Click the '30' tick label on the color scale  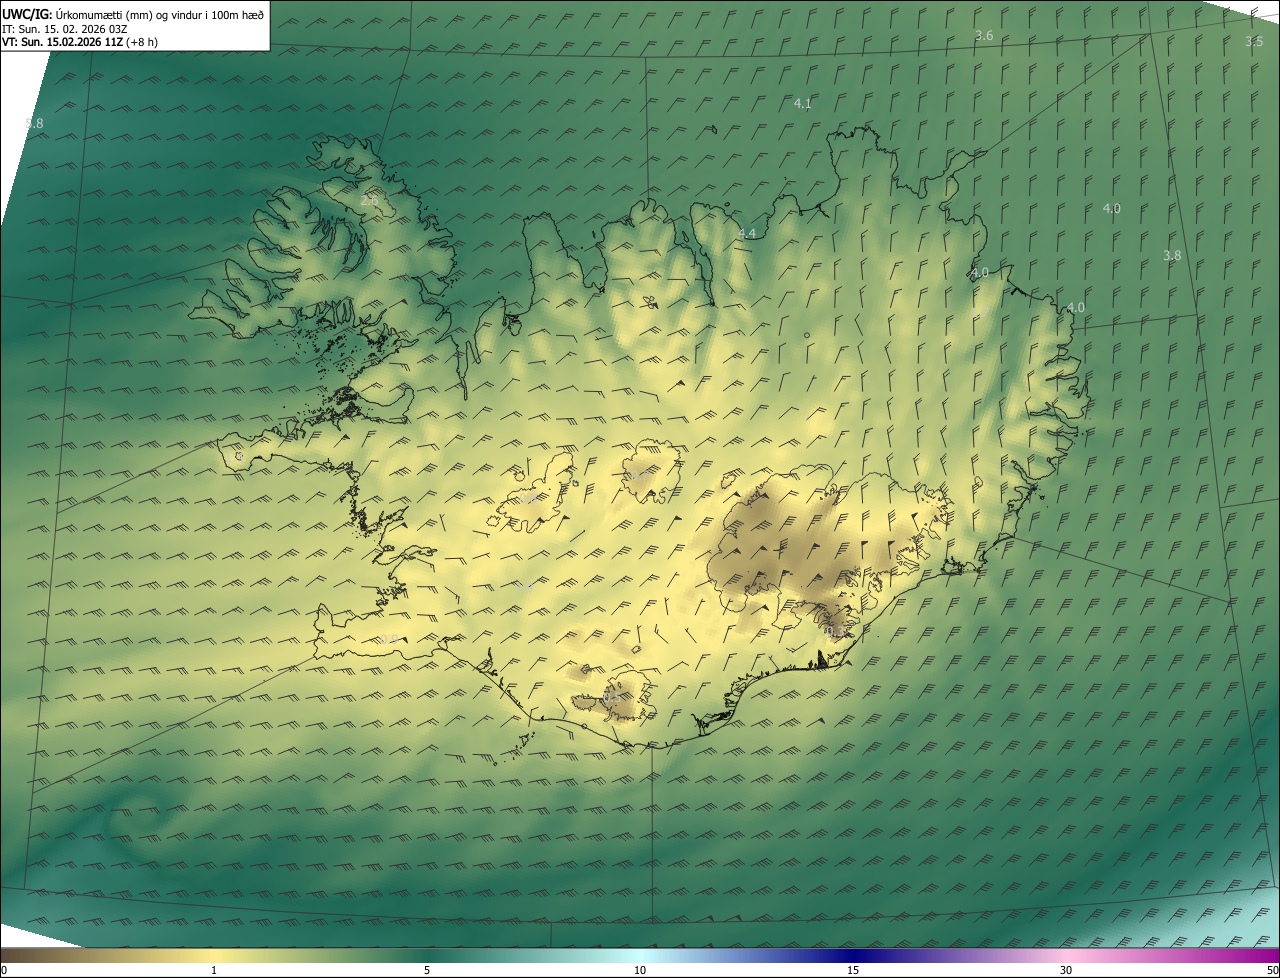1066,970
